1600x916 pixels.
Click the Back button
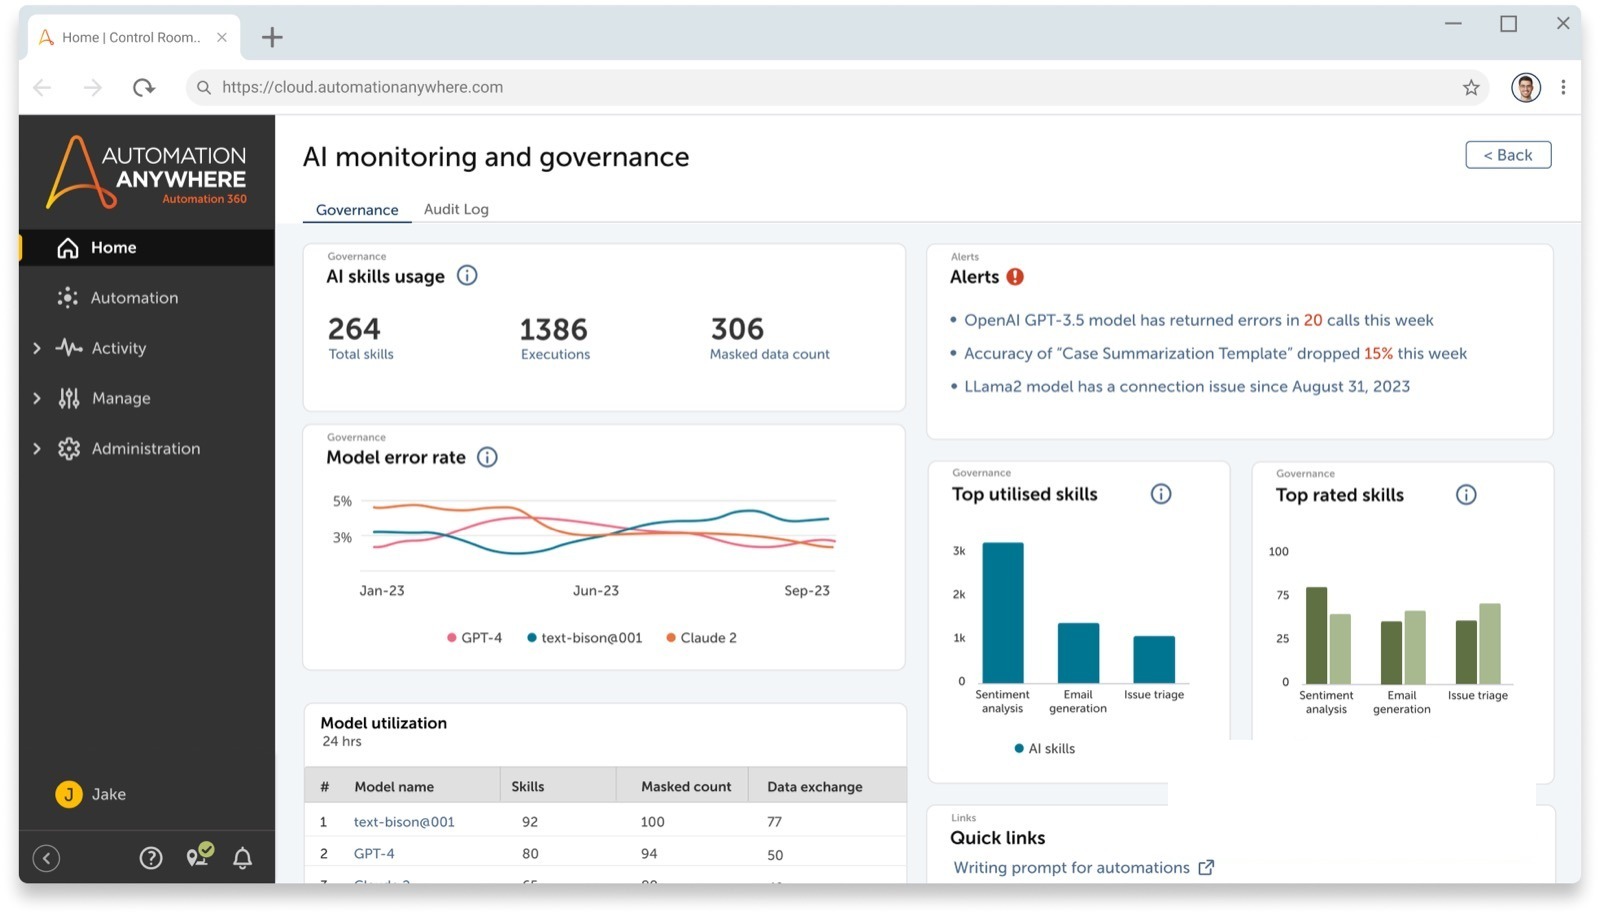pos(1508,155)
